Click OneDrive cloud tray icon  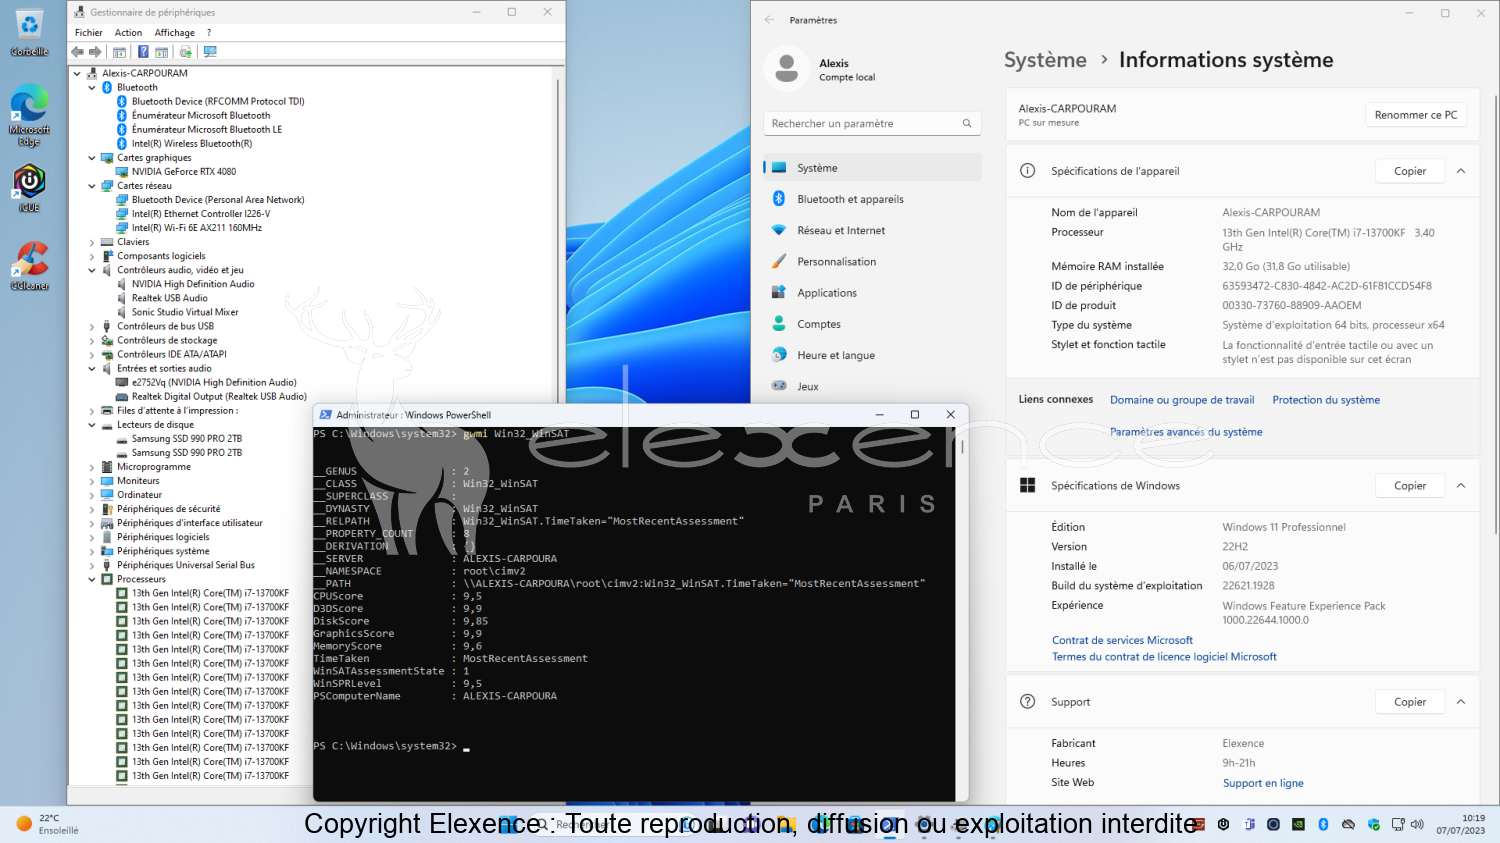tap(1348, 825)
